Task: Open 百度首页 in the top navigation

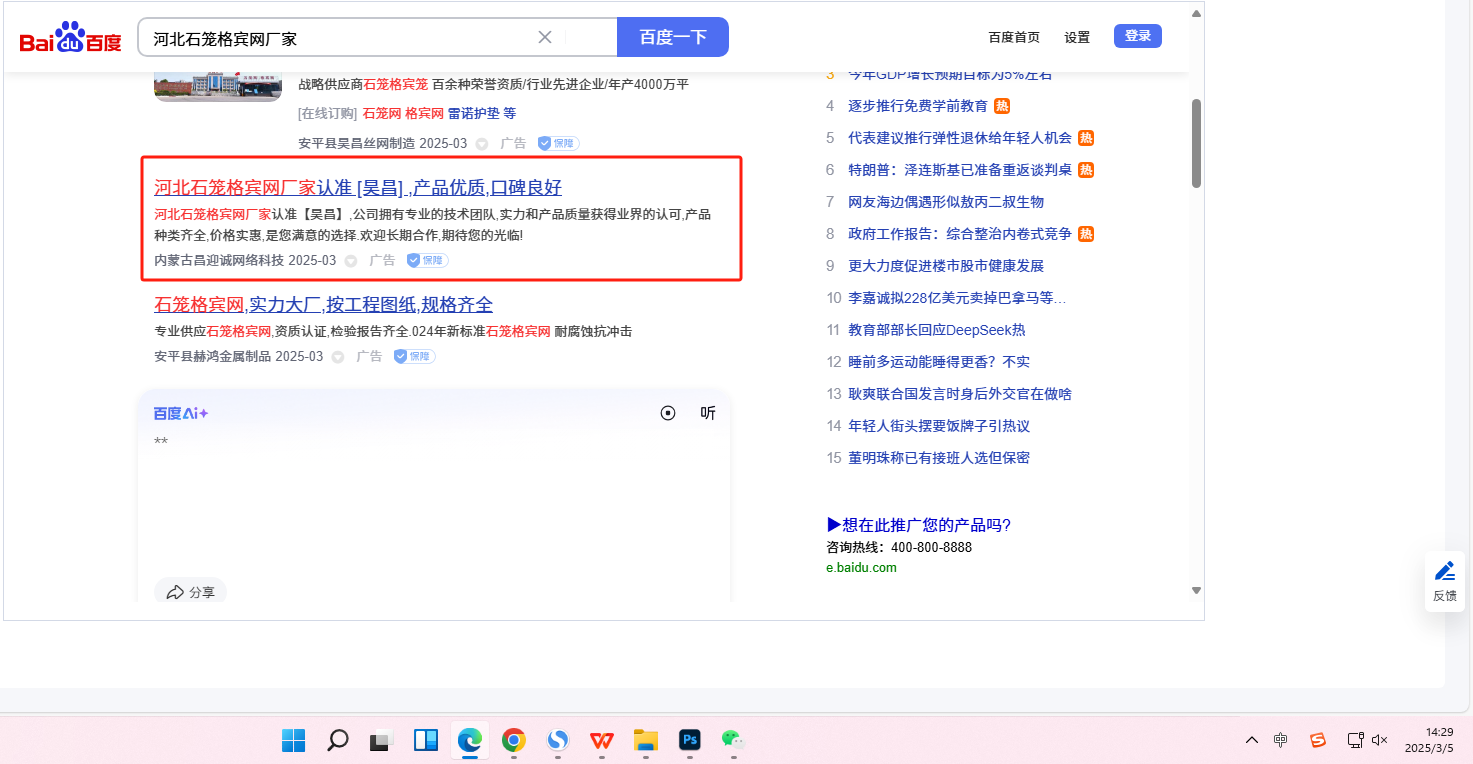Action: 1014,37
